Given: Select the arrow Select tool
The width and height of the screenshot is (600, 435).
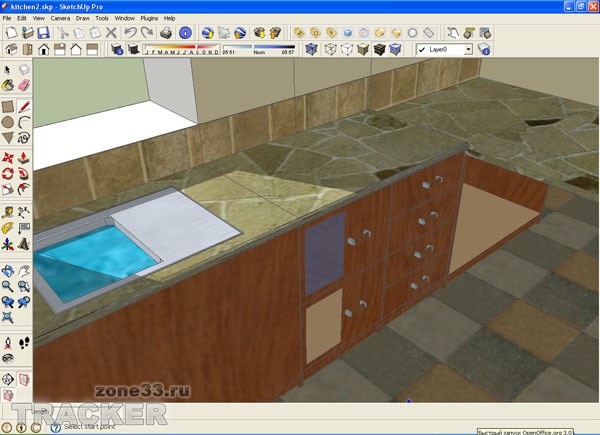Looking at the screenshot, I should (7, 70).
